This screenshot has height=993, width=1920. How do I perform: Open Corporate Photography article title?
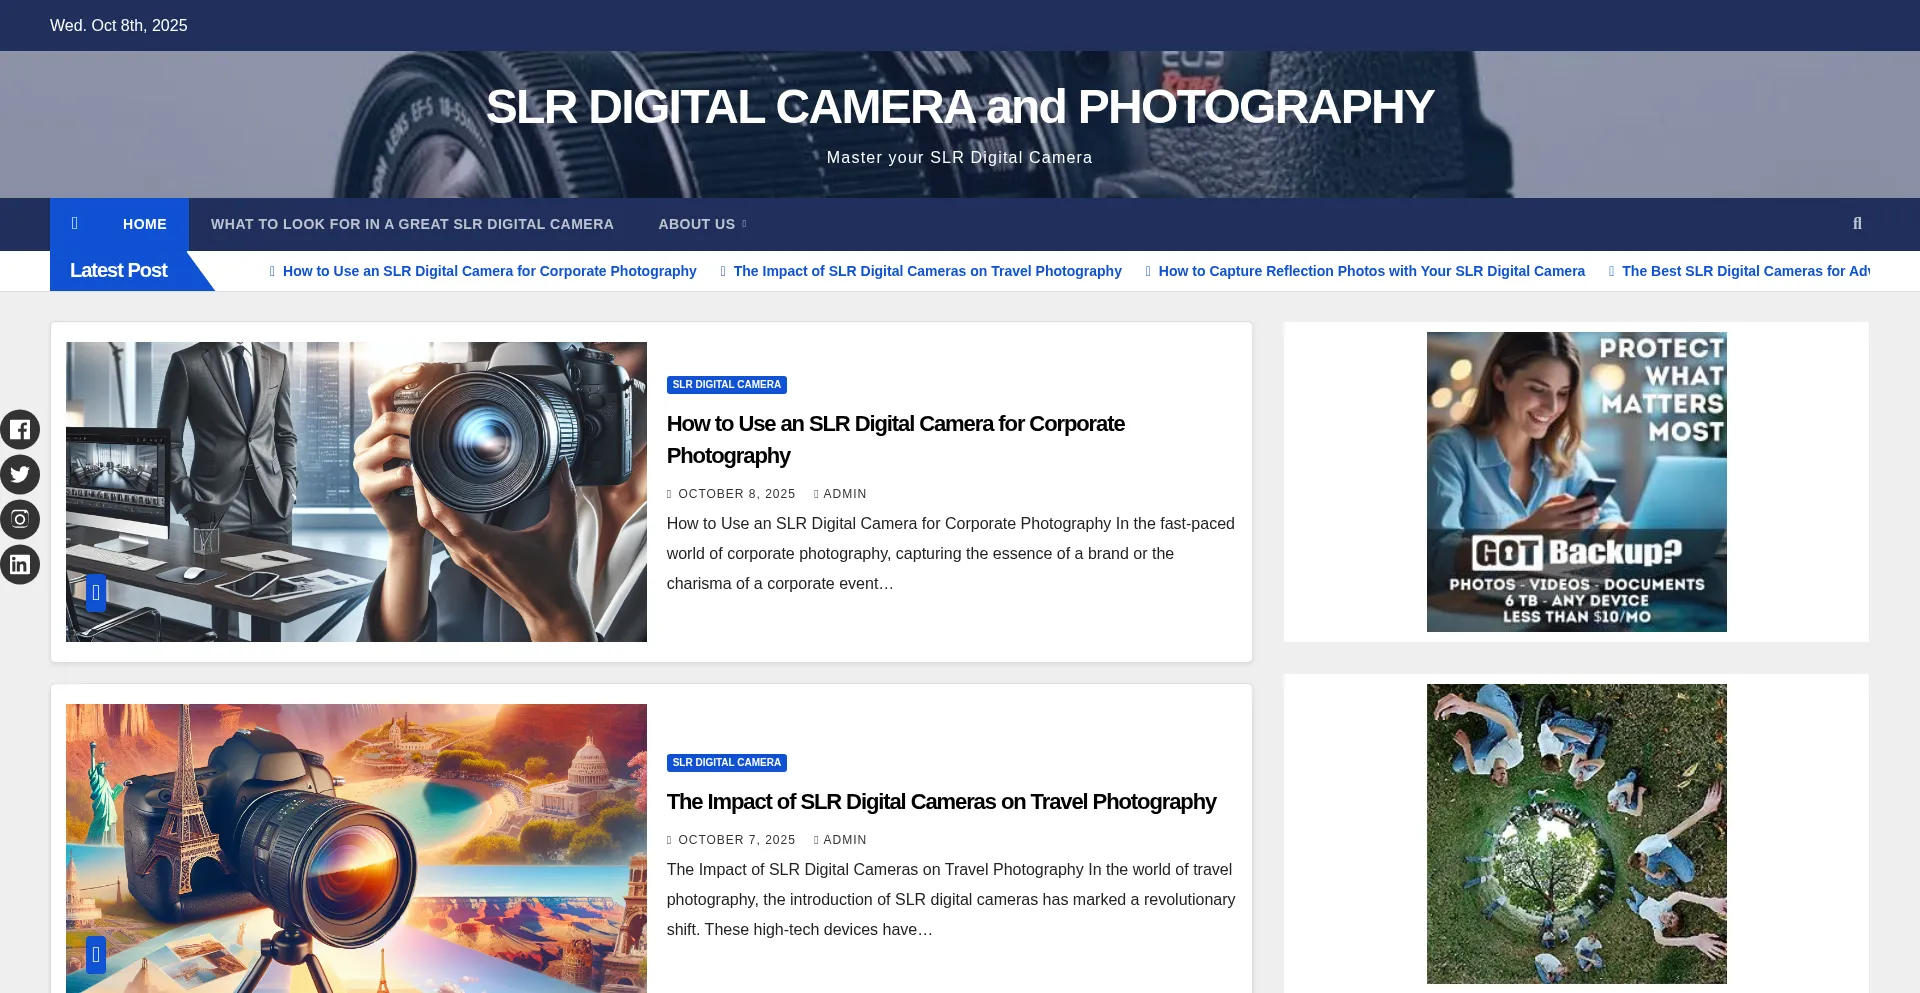(895, 439)
